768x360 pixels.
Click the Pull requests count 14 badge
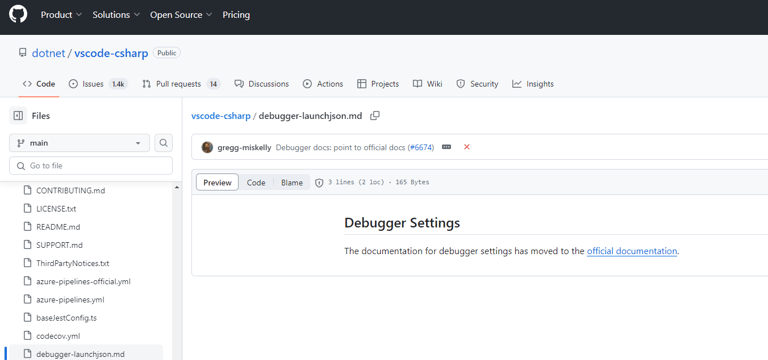(213, 84)
